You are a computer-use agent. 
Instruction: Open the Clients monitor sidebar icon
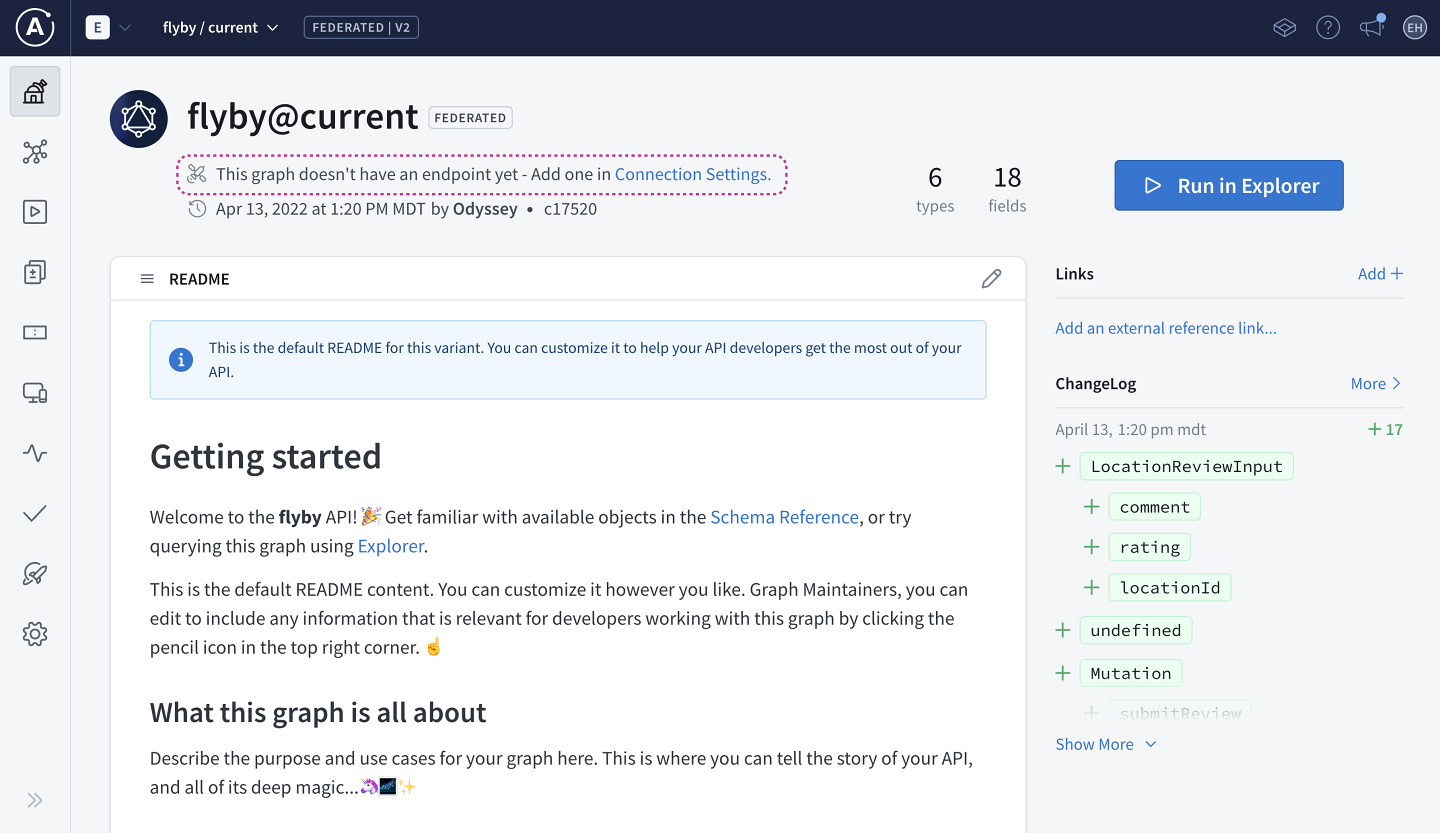pos(35,393)
